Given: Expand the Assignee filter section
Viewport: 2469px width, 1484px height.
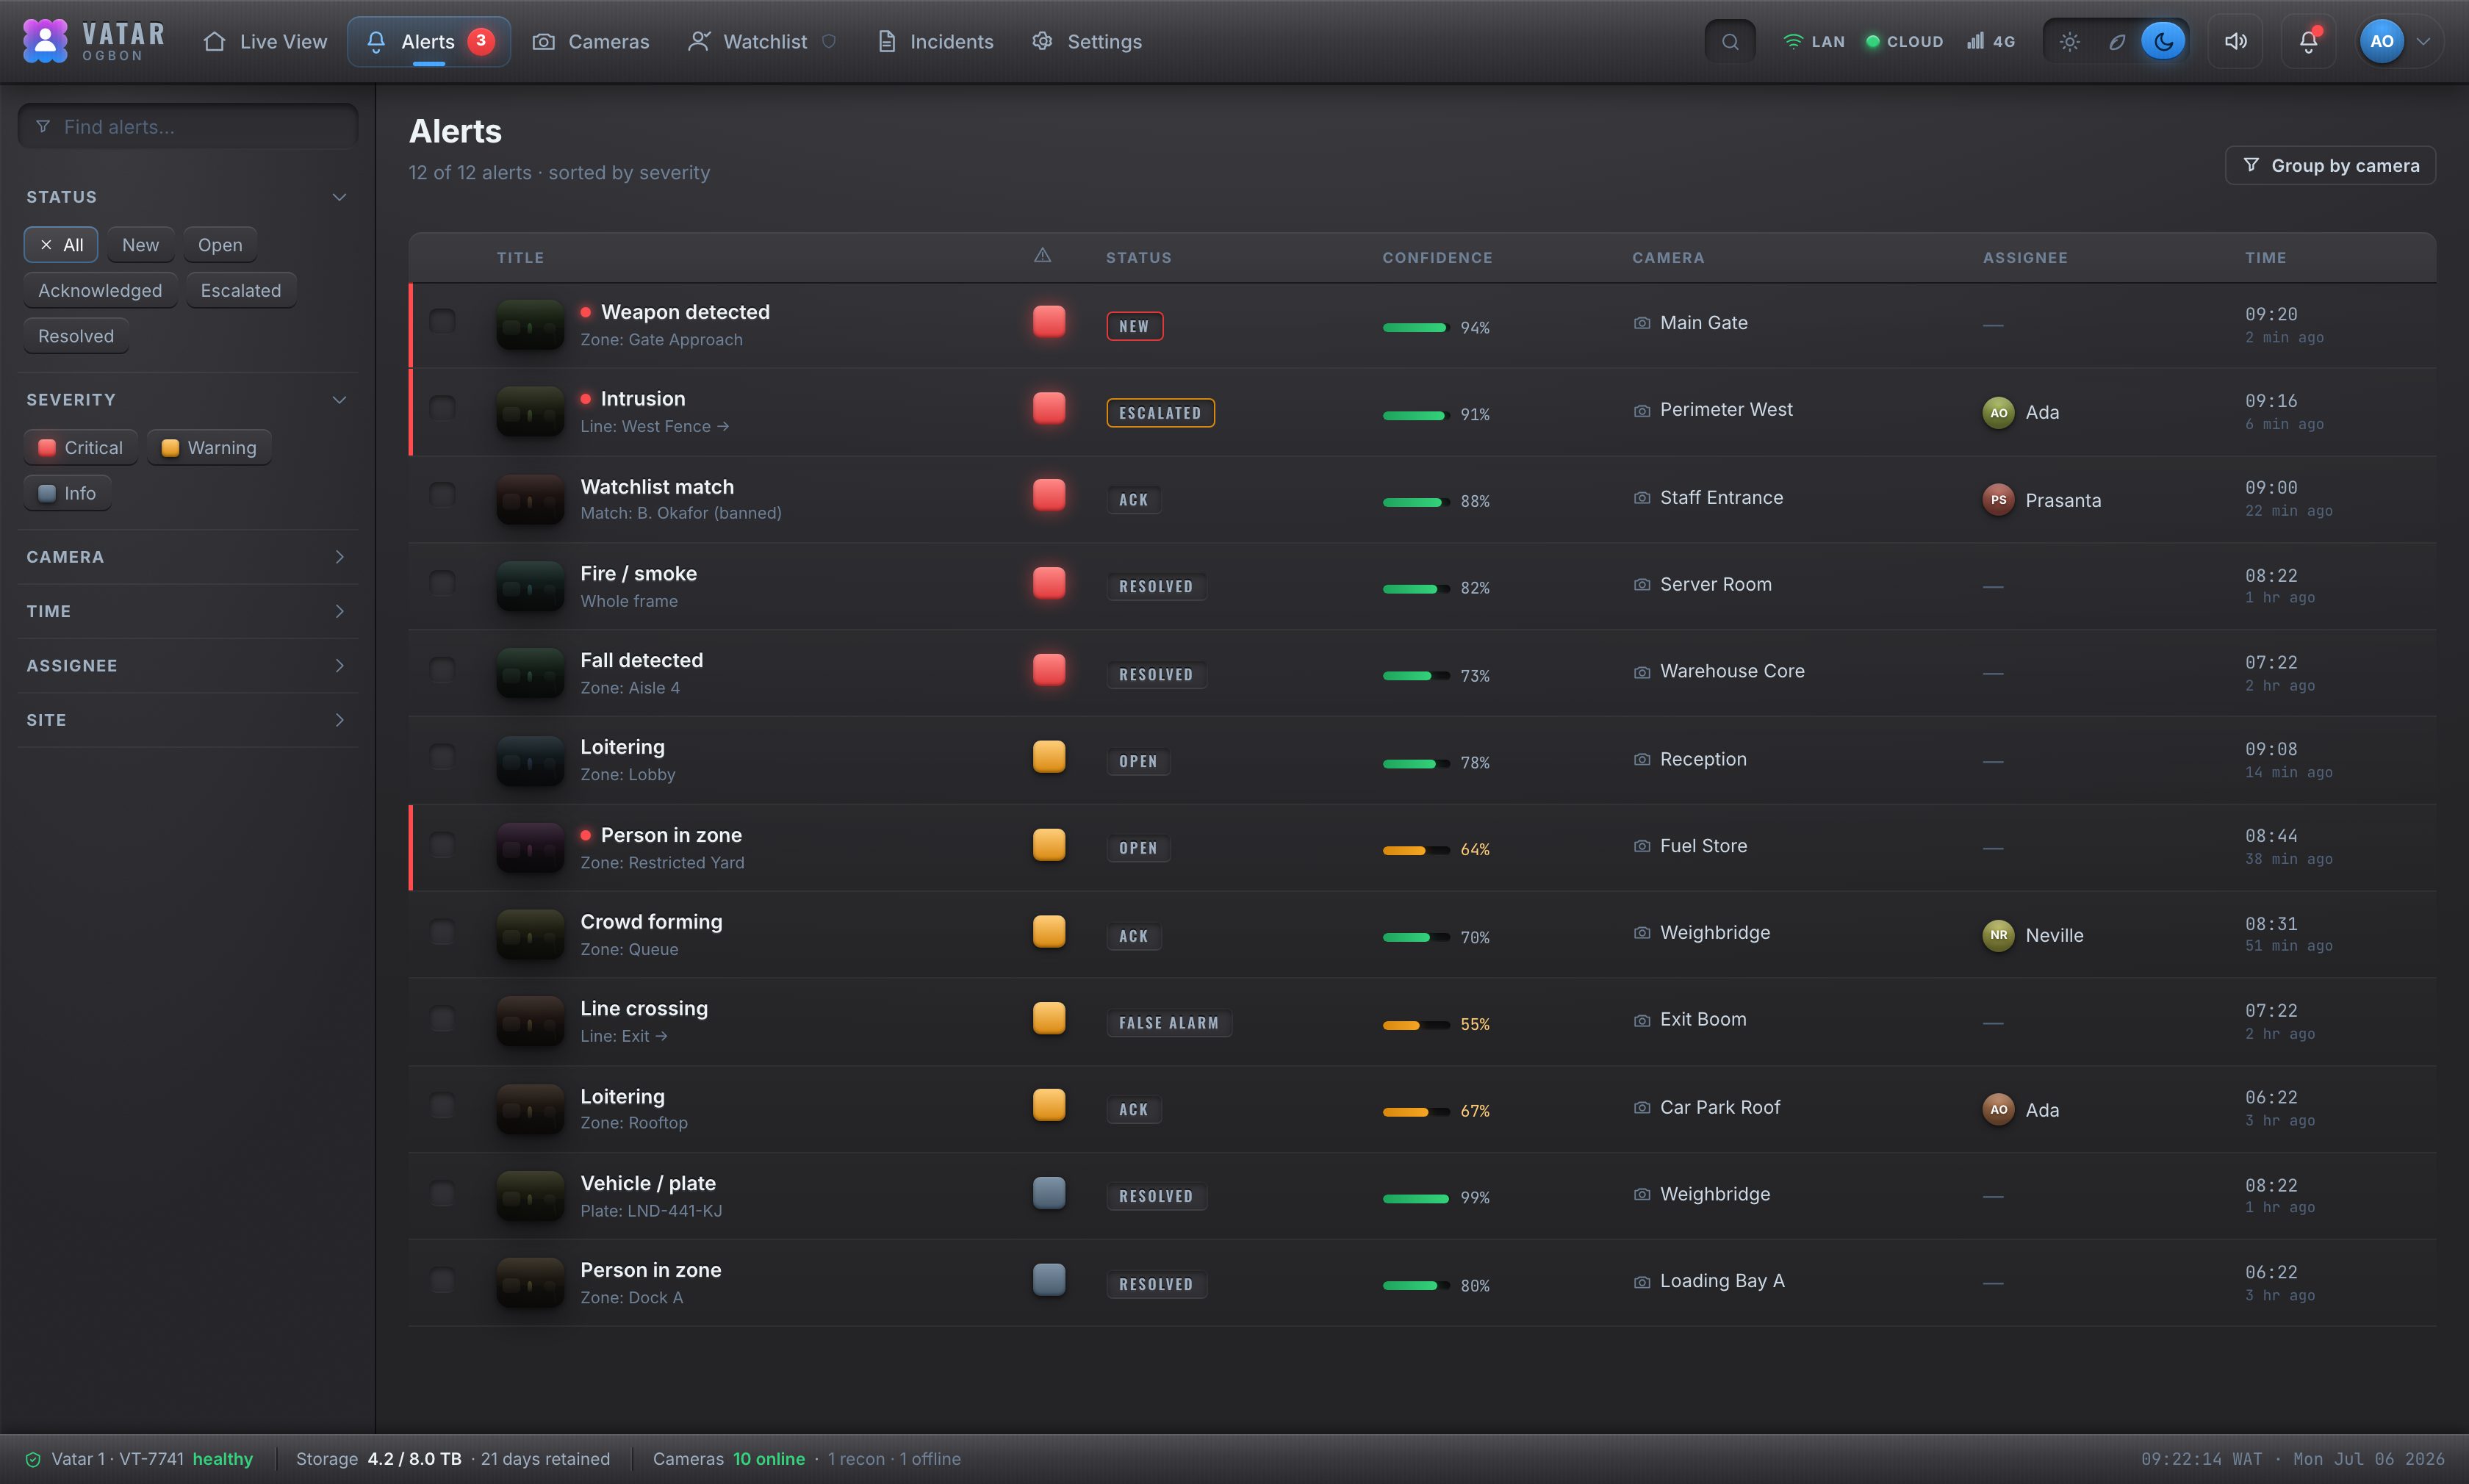Looking at the screenshot, I should coord(188,666).
